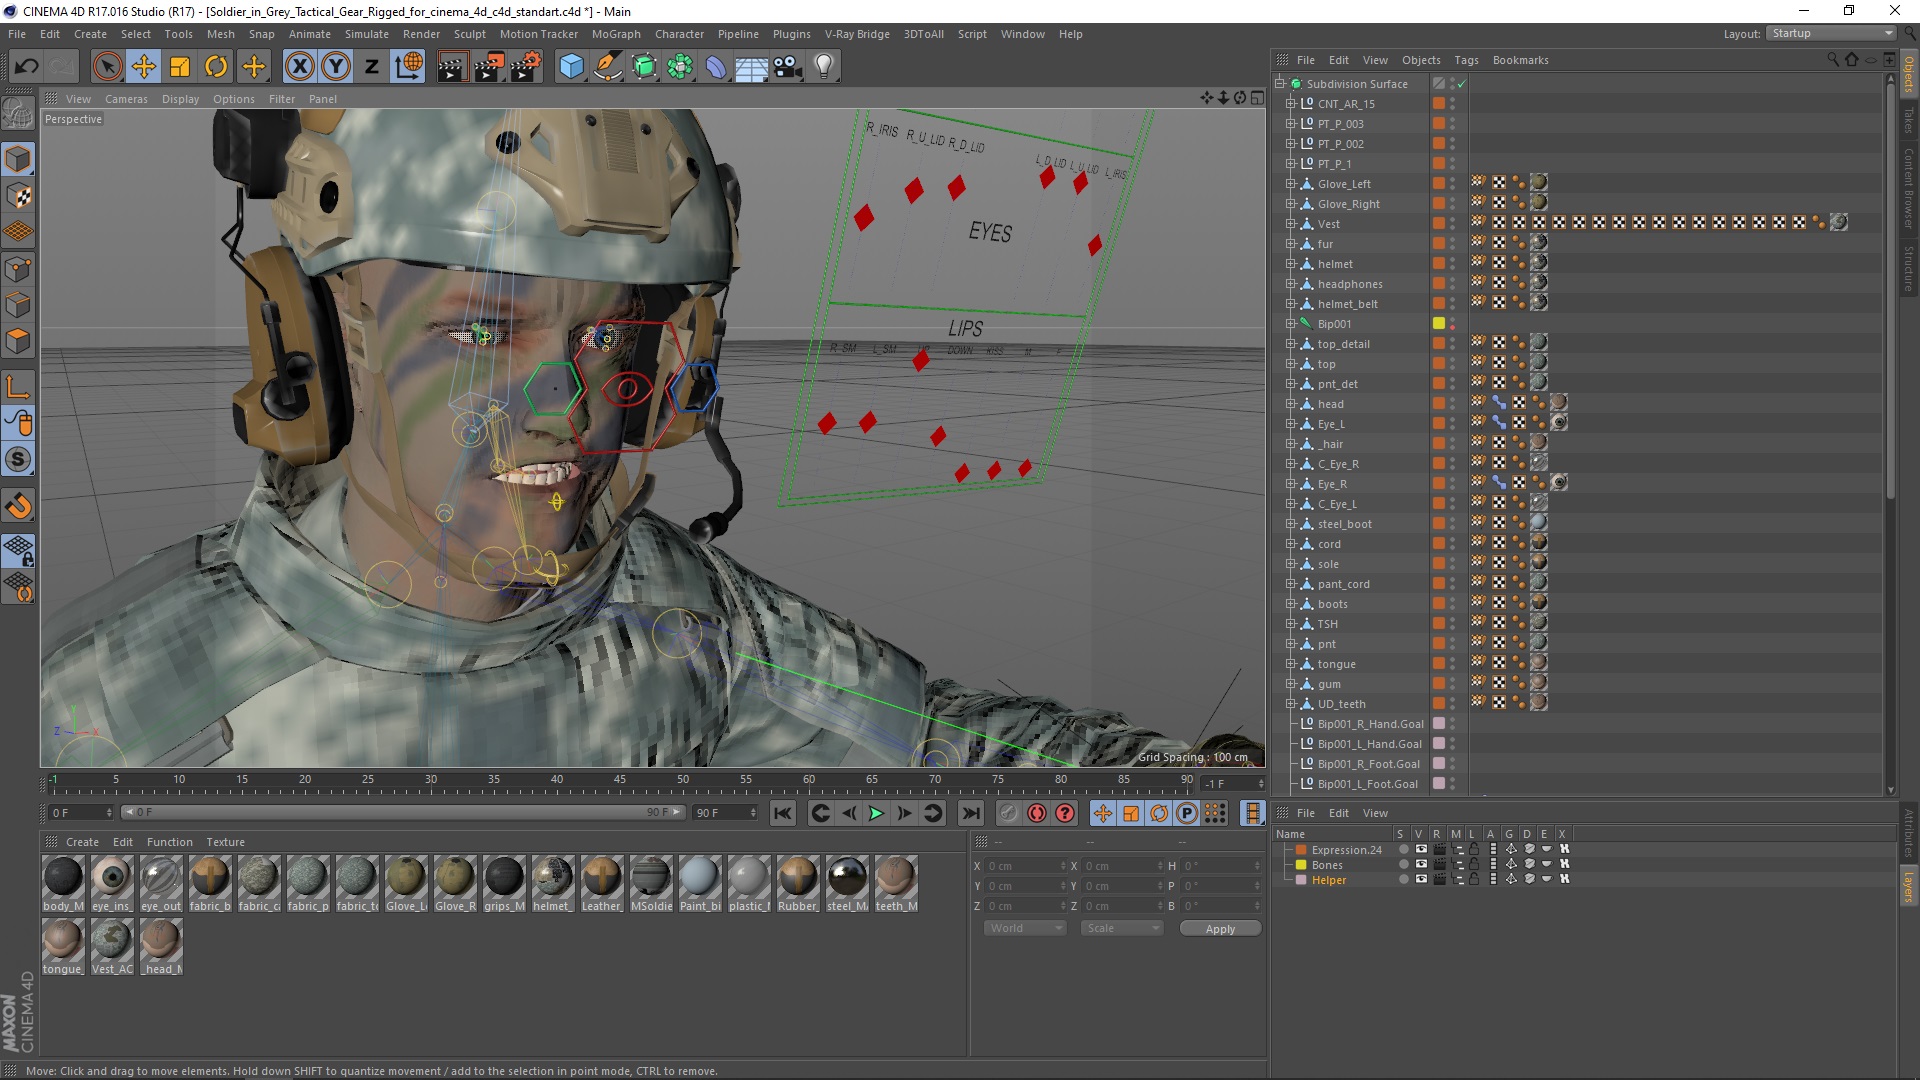
Task: Toggle Expression.24 layer solo
Action: pos(1403,850)
